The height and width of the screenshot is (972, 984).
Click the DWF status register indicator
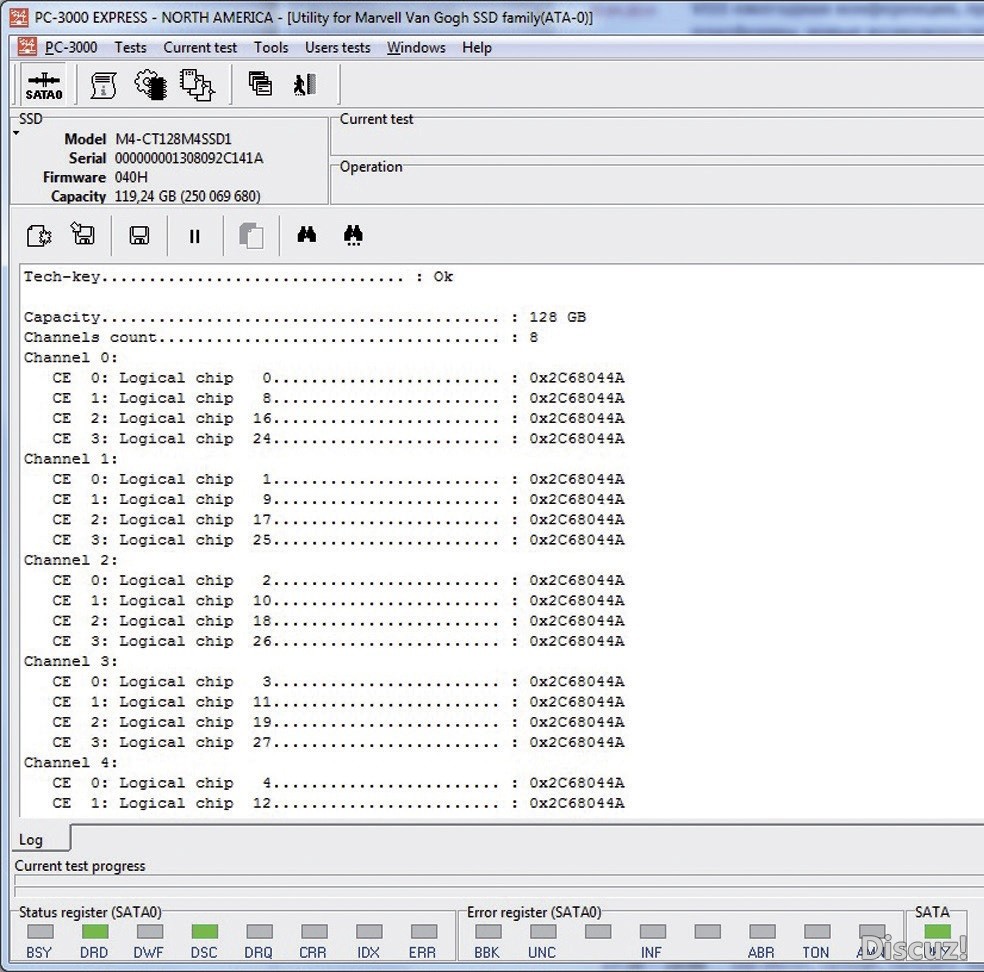pos(149,931)
